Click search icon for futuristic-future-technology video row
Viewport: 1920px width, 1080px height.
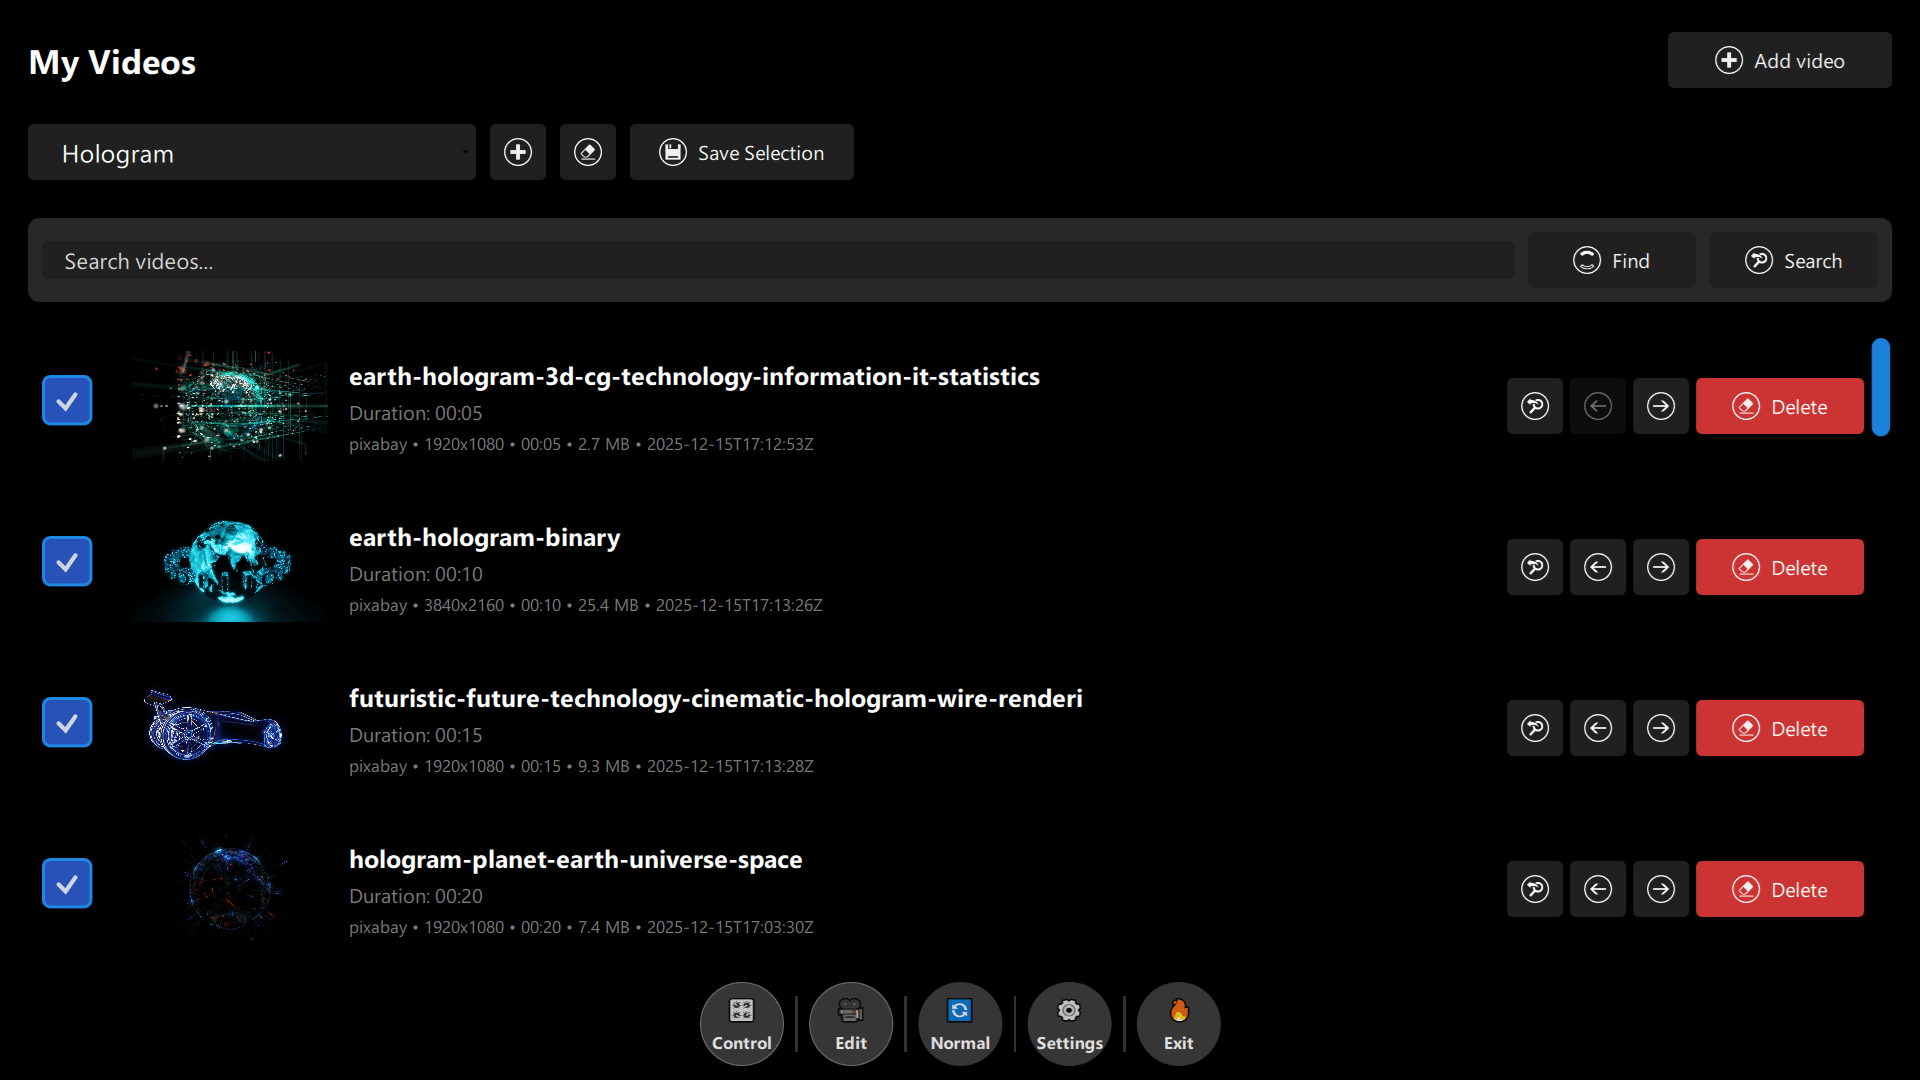coord(1534,728)
